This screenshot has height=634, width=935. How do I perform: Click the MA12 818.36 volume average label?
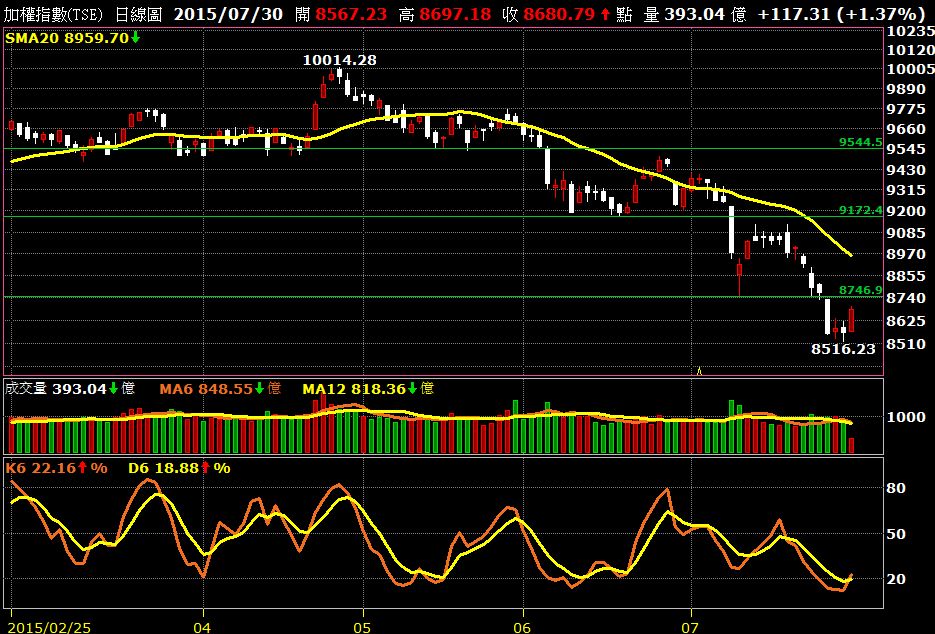[368, 389]
